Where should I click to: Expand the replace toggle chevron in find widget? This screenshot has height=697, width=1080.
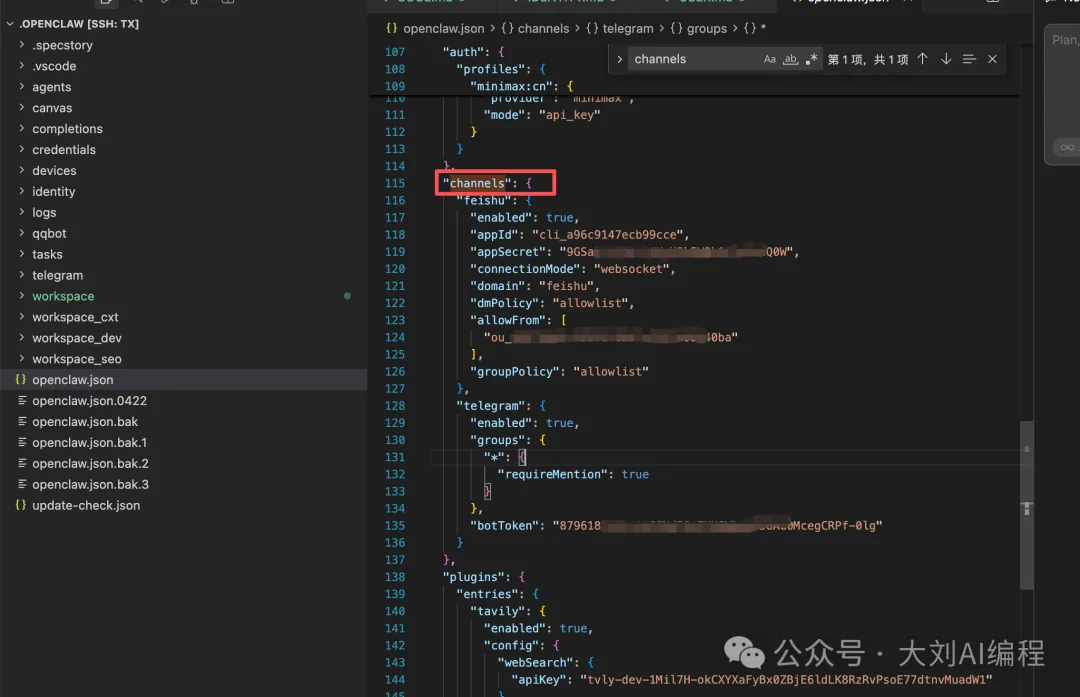[620, 59]
